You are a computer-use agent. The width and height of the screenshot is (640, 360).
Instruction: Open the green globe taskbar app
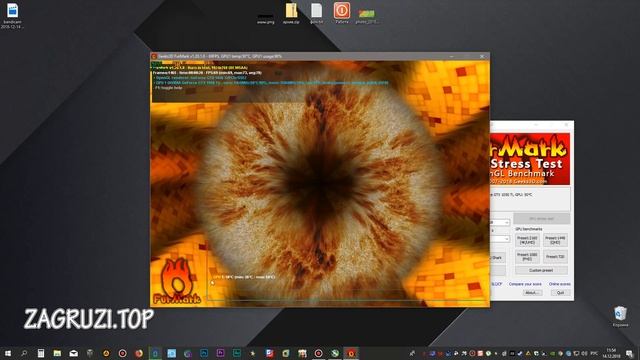(335, 353)
